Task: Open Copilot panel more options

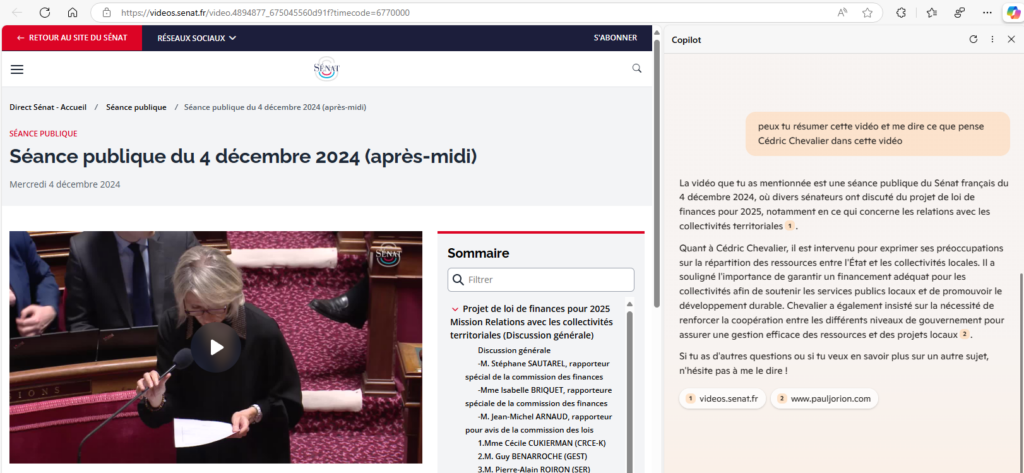Action: pyautogui.click(x=992, y=39)
